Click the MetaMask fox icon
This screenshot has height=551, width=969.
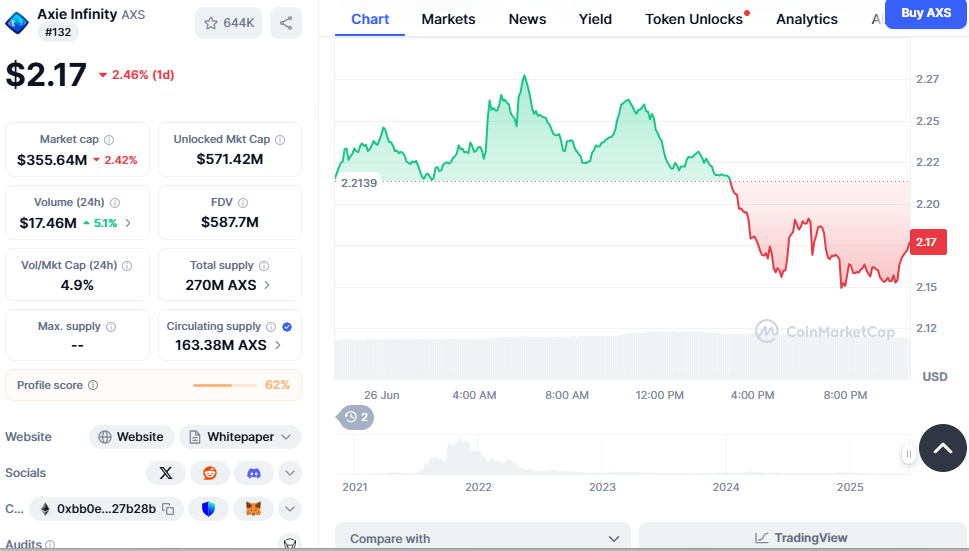(x=253, y=509)
